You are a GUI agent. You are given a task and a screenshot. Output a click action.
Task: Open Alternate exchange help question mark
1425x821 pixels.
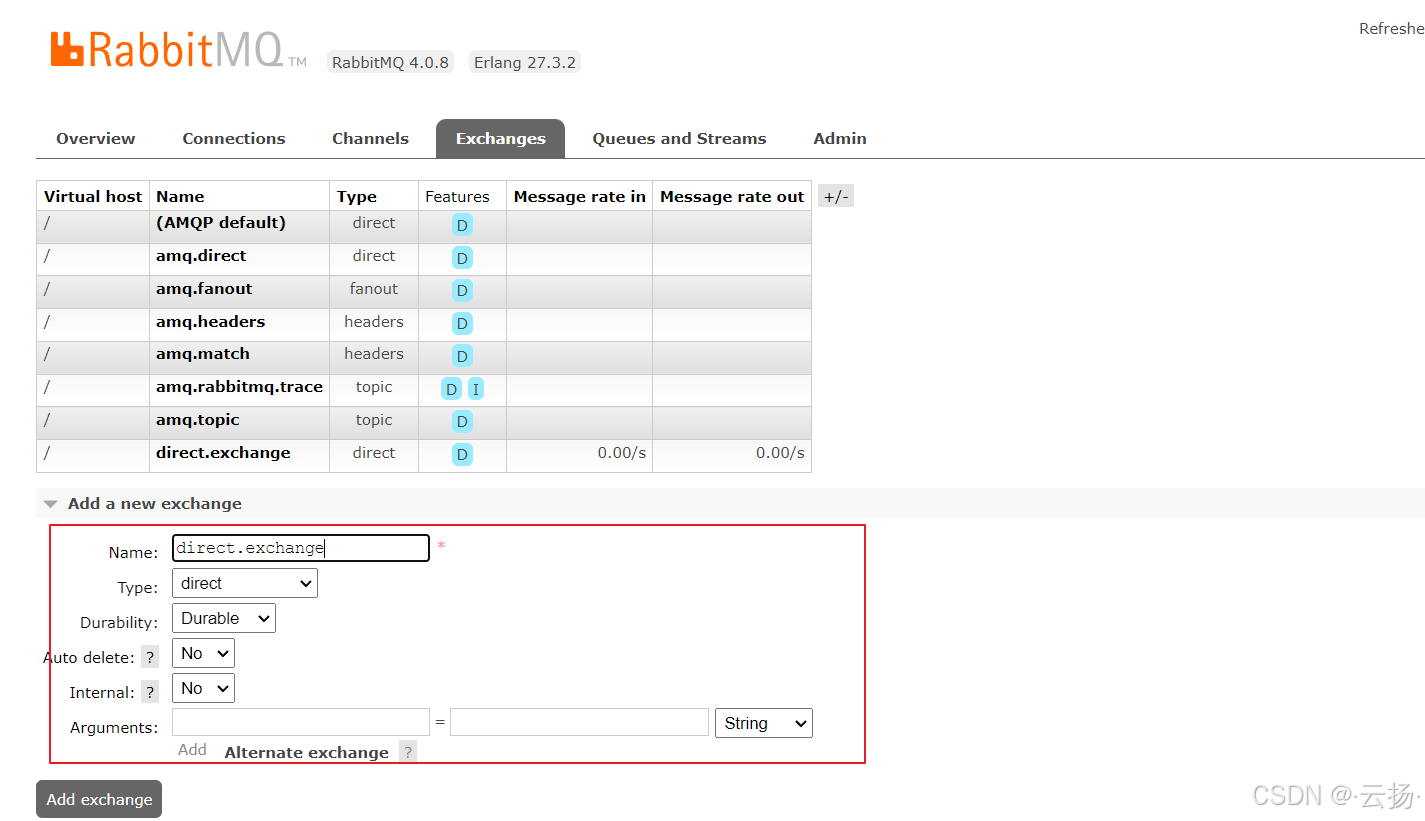(408, 752)
